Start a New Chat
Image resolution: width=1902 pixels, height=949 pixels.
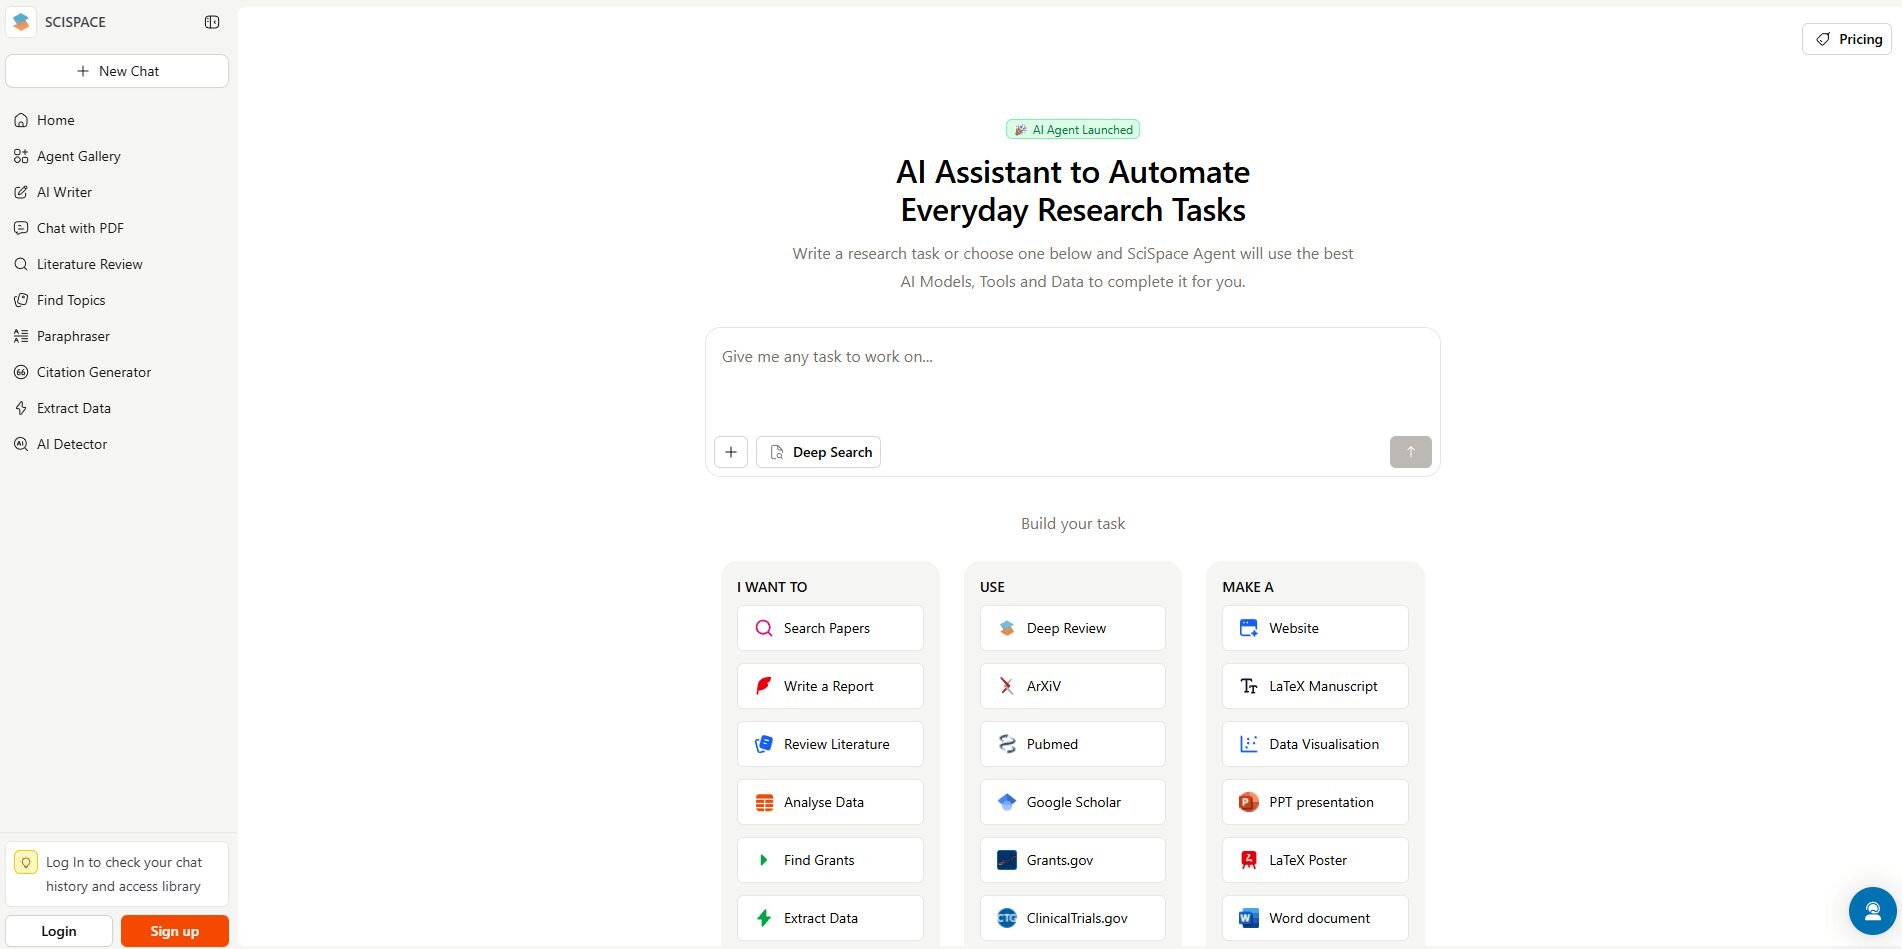point(117,71)
